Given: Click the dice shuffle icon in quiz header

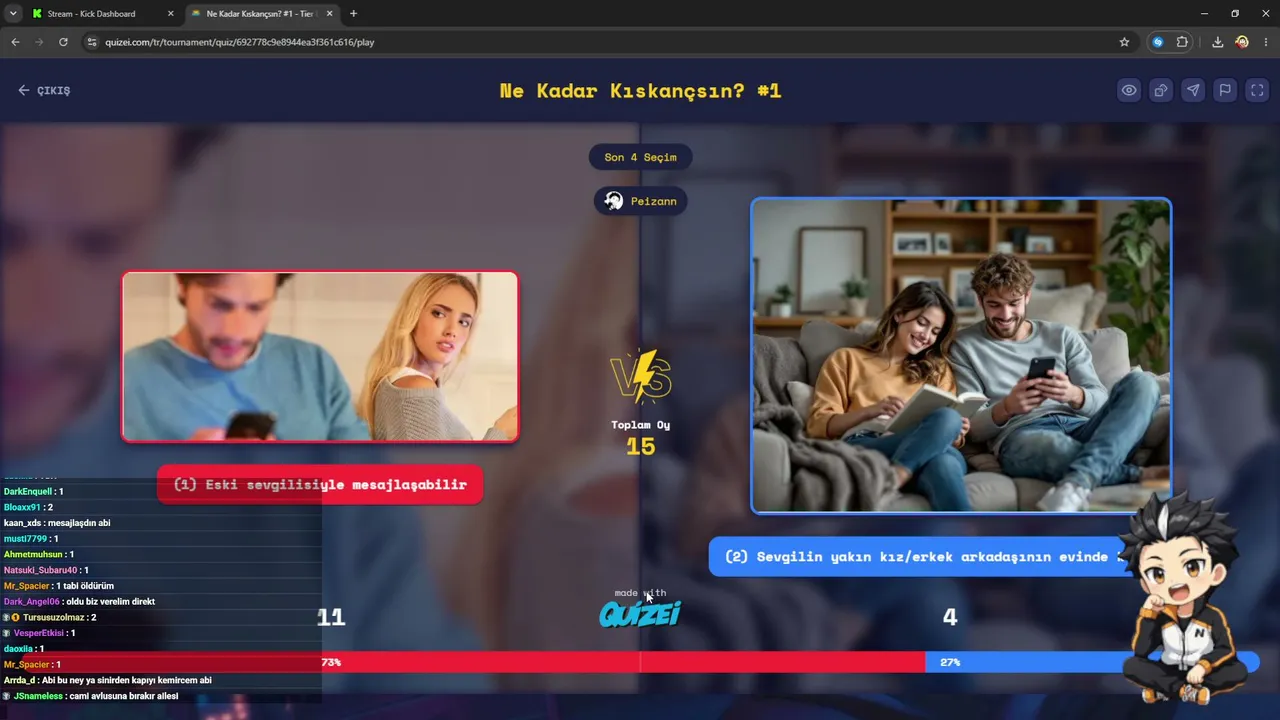Looking at the screenshot, I should (1161, 90).
